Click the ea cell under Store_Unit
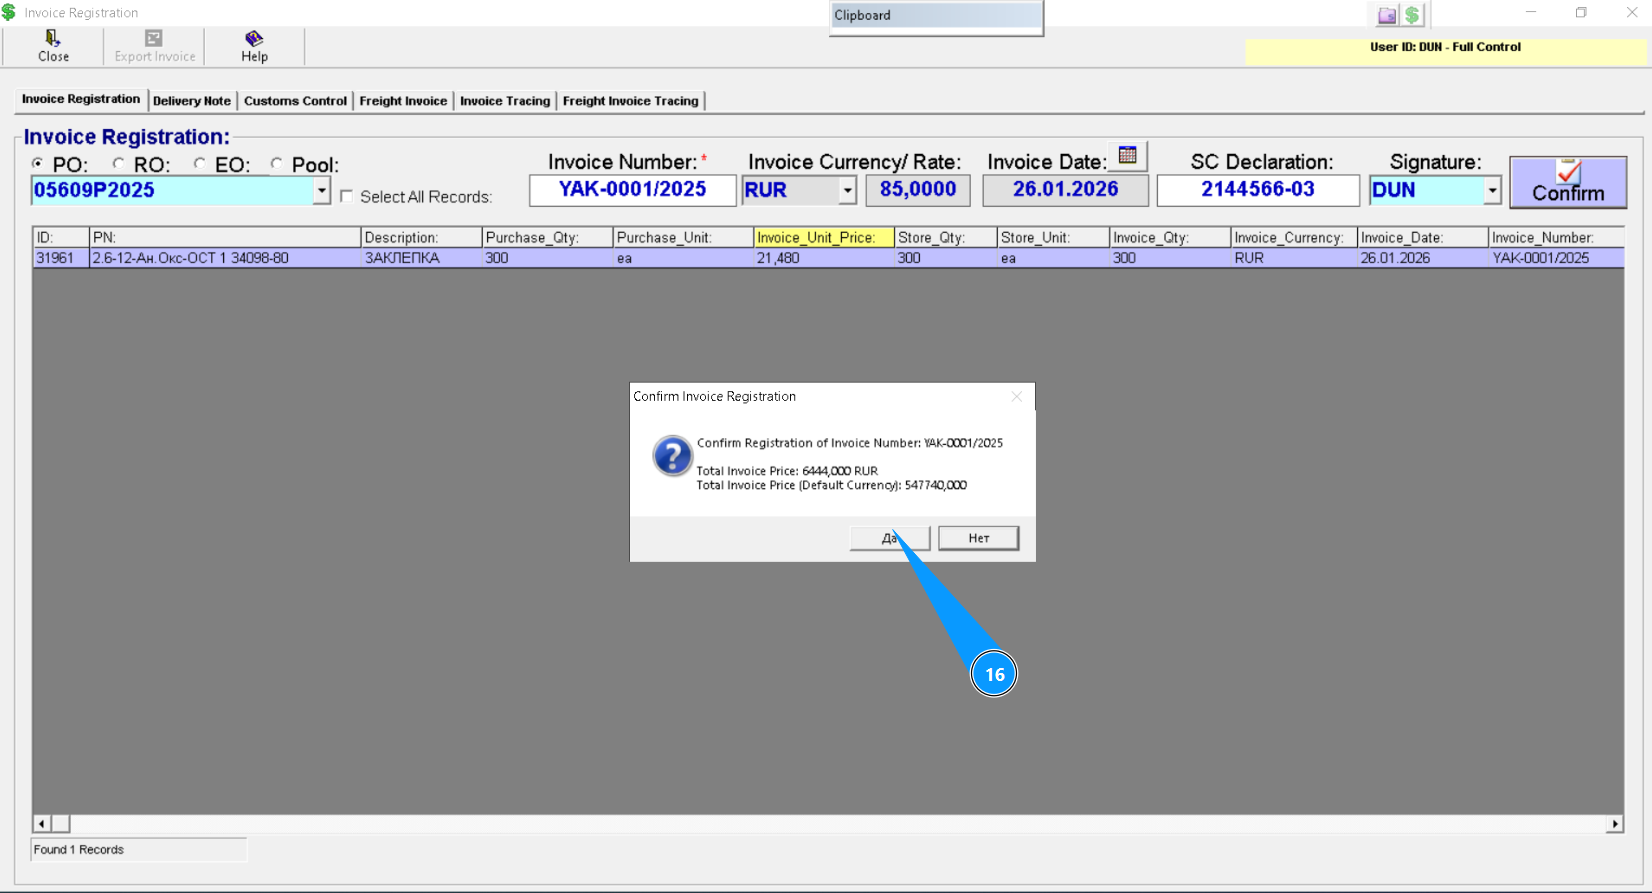Viewport: 1652px width, 893px height. [x=1054, y=258]
